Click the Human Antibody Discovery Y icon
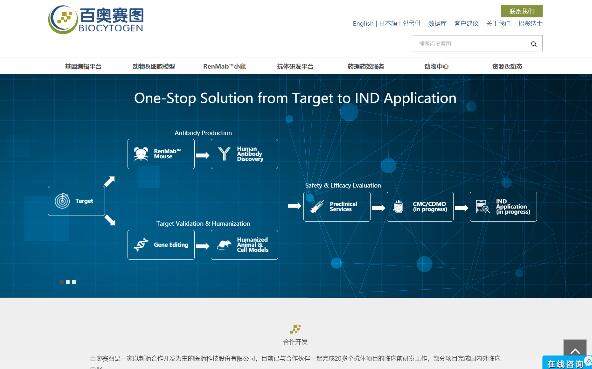 (224, 154)
